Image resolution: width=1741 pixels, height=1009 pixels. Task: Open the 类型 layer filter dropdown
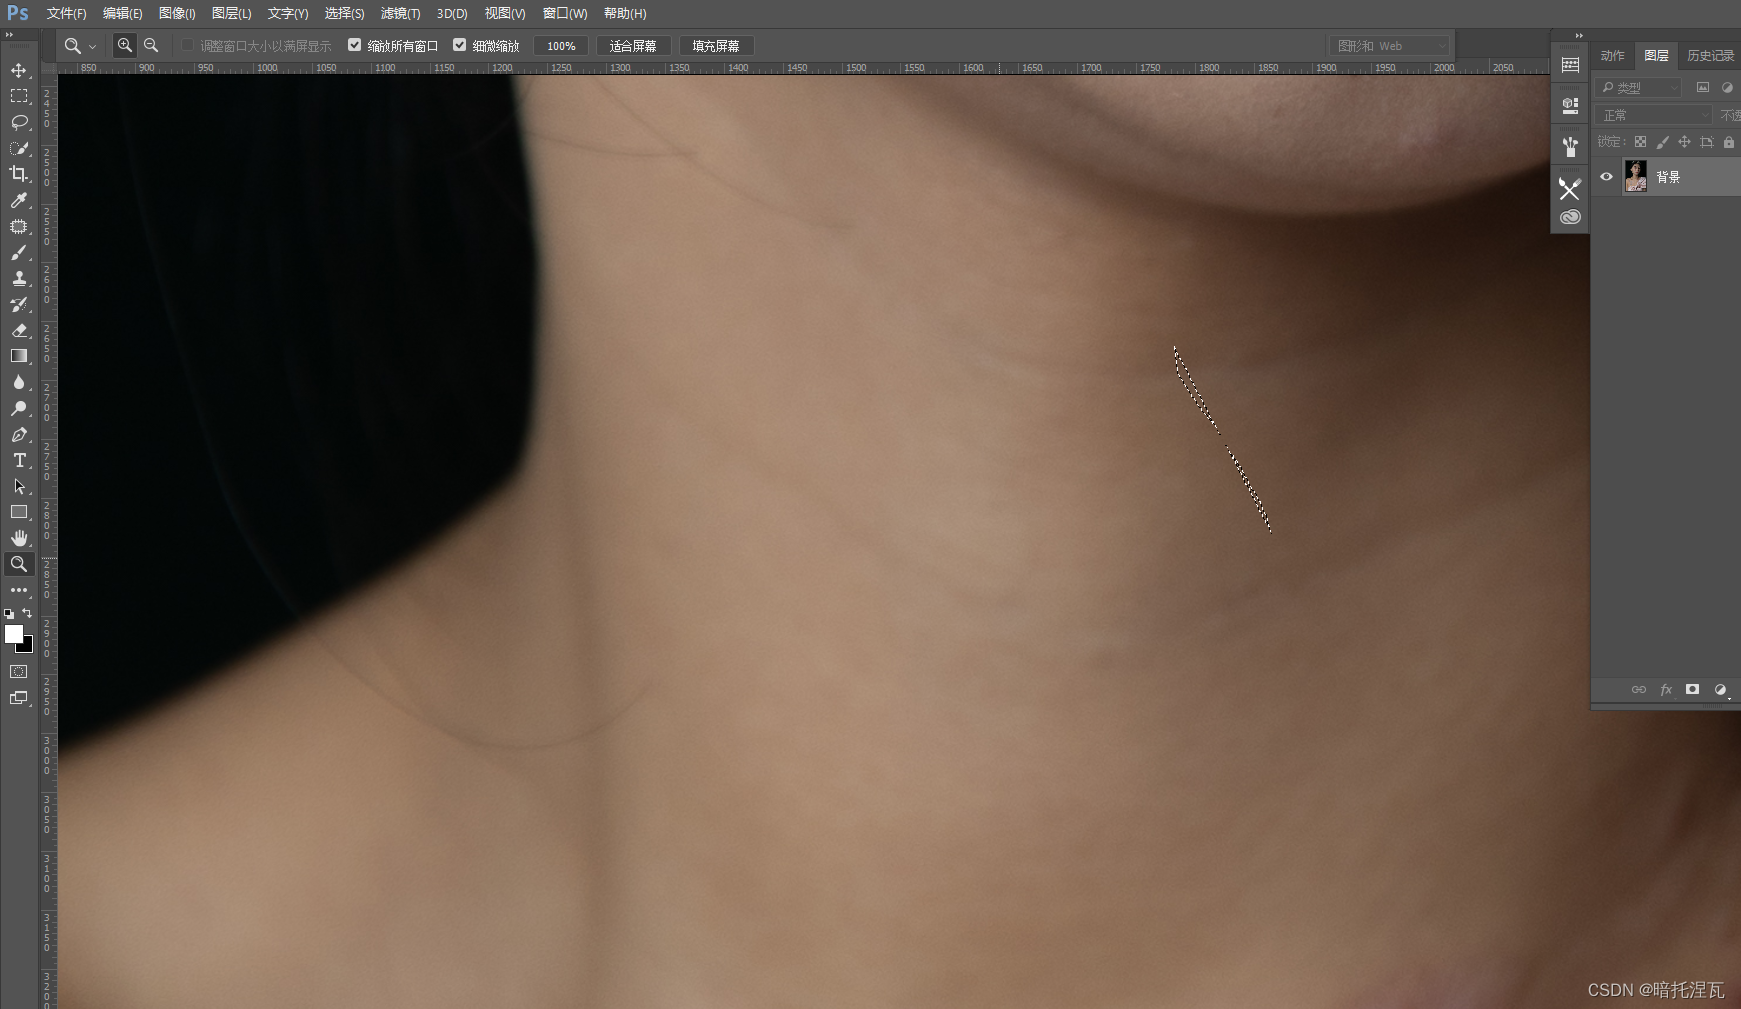click(x=1639, y=88)
